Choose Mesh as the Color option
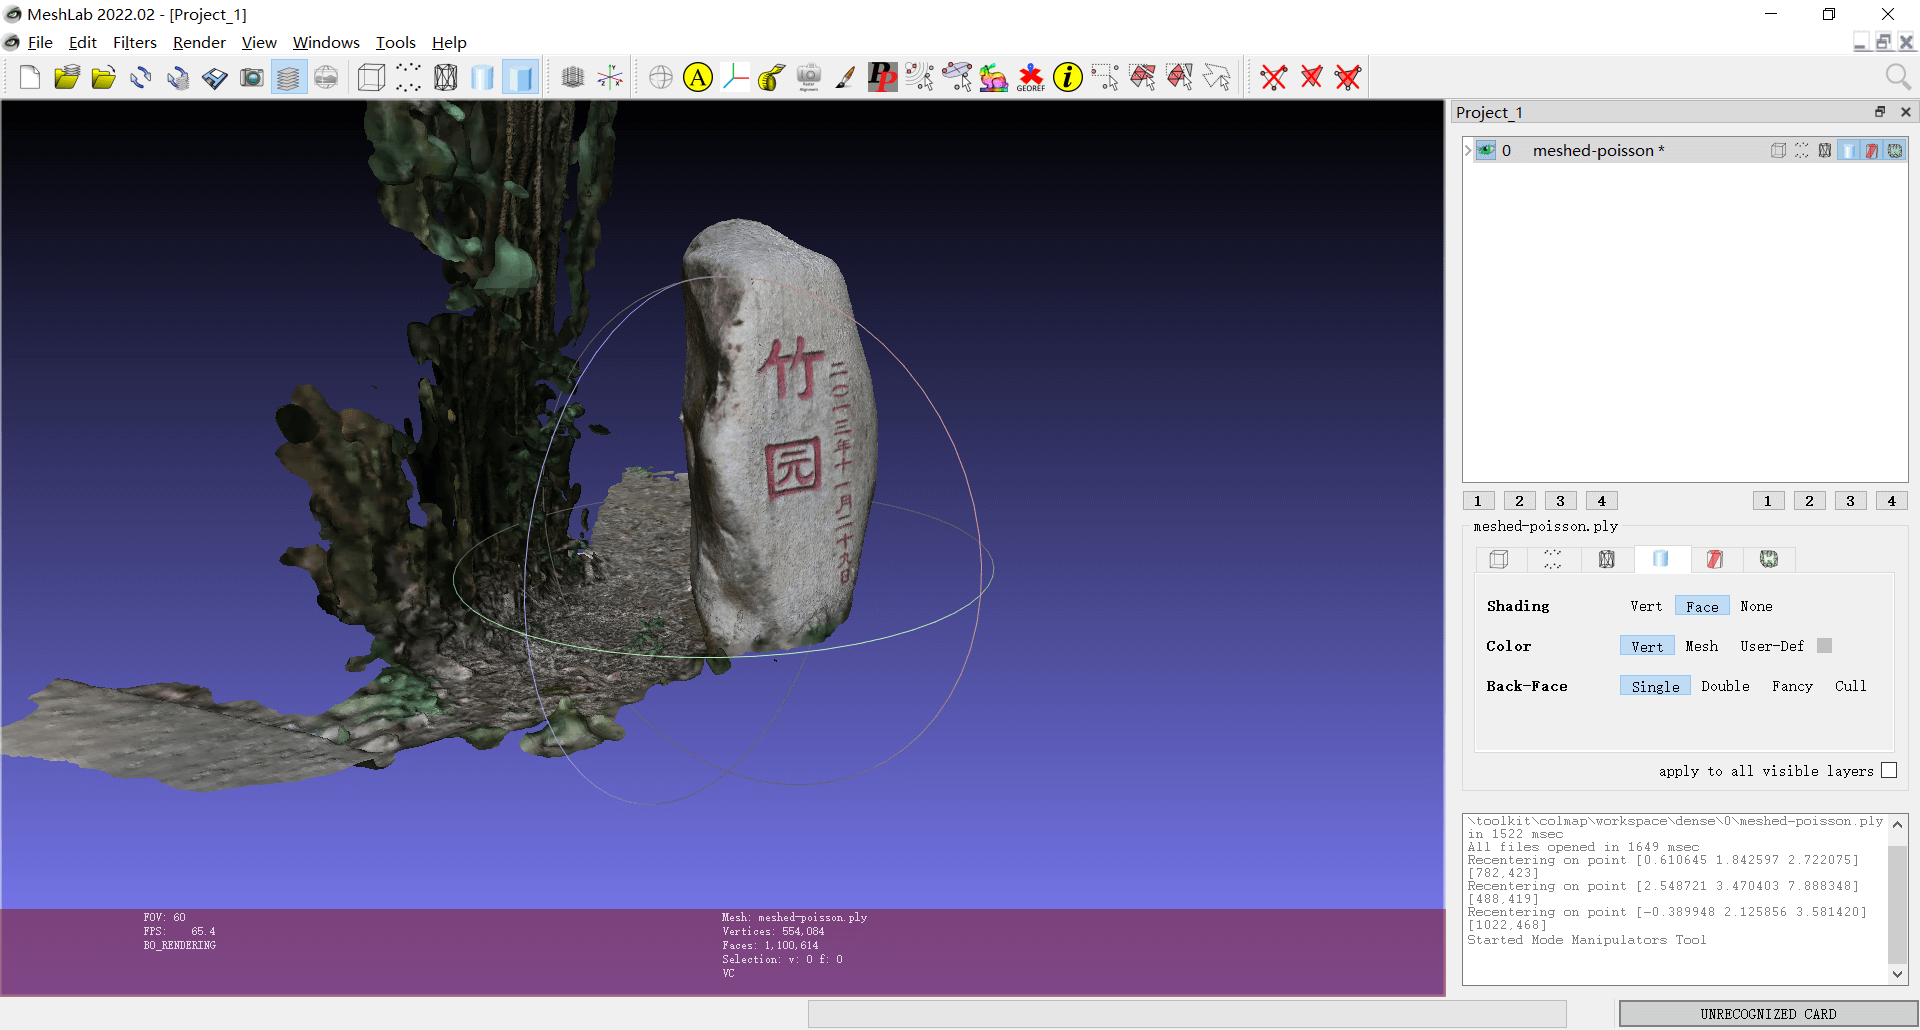This screenshot has width=1920, height=1030. tap(1701, 646)
